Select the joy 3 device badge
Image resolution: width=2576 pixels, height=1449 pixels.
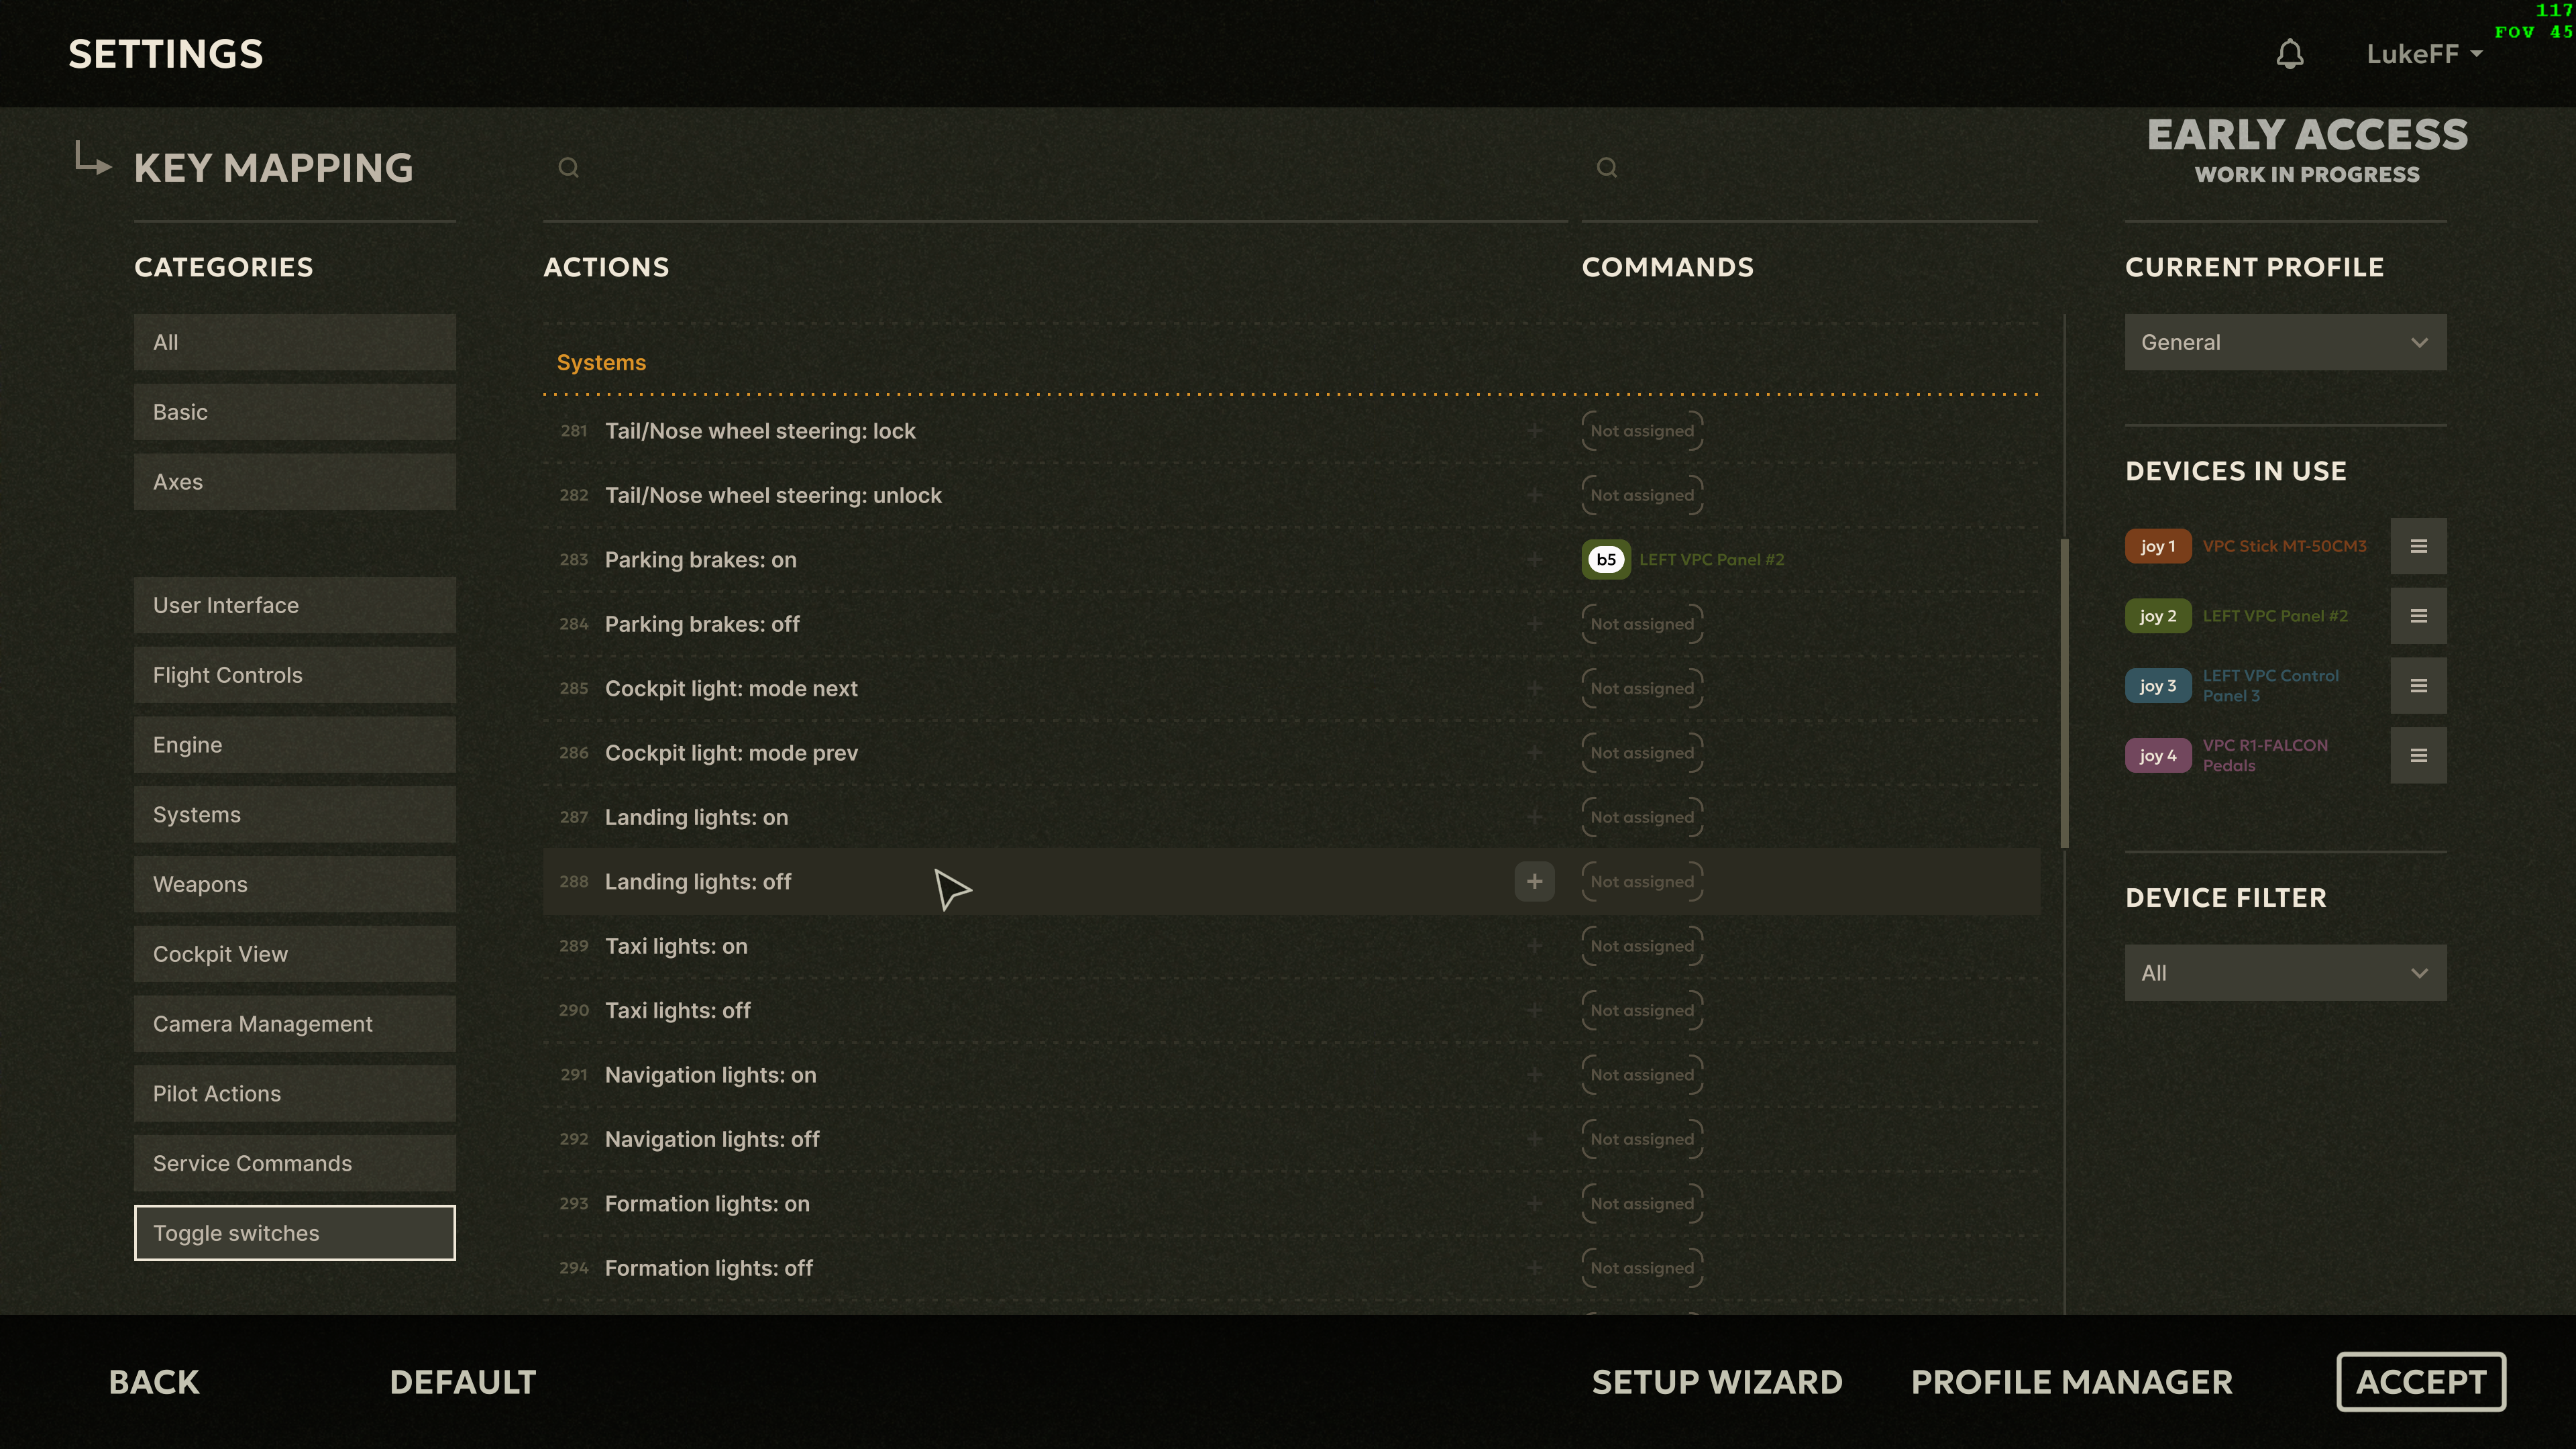click(2157, 686)
